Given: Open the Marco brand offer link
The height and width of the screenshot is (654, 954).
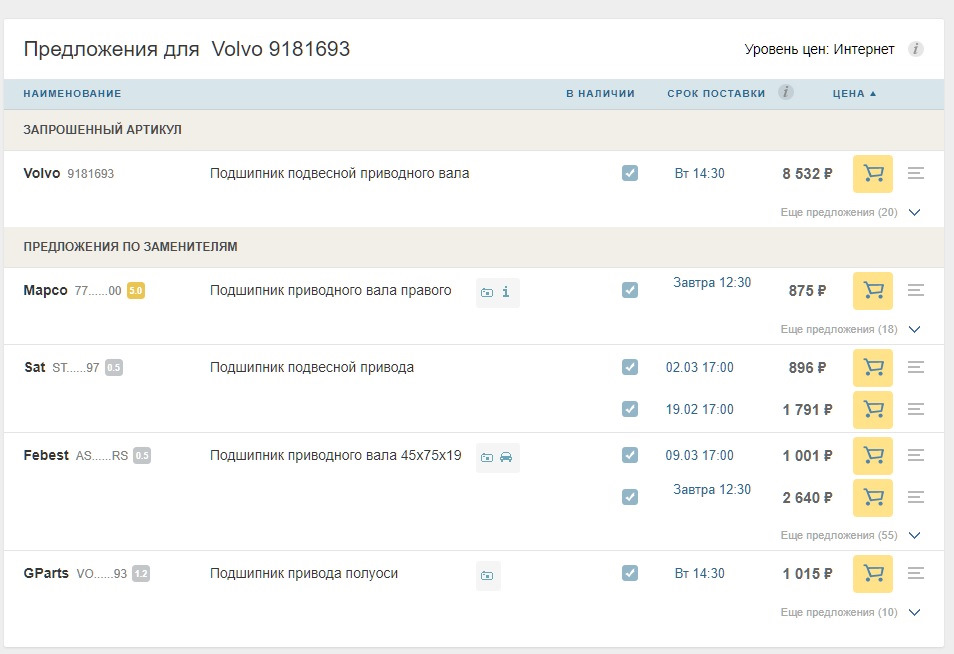Looking at the screenshot, I should (44, 288).
